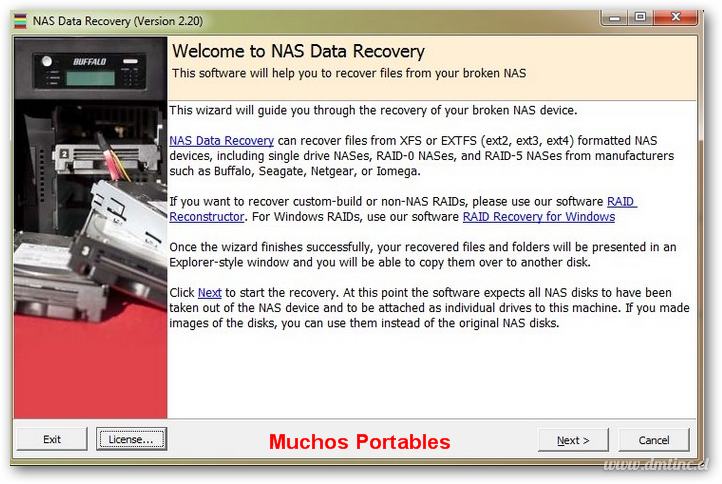The height and width of the screenshot is (484, 722).
Task: Click the 'This software will help you' subtitle
Action: [x=349, y=73]
